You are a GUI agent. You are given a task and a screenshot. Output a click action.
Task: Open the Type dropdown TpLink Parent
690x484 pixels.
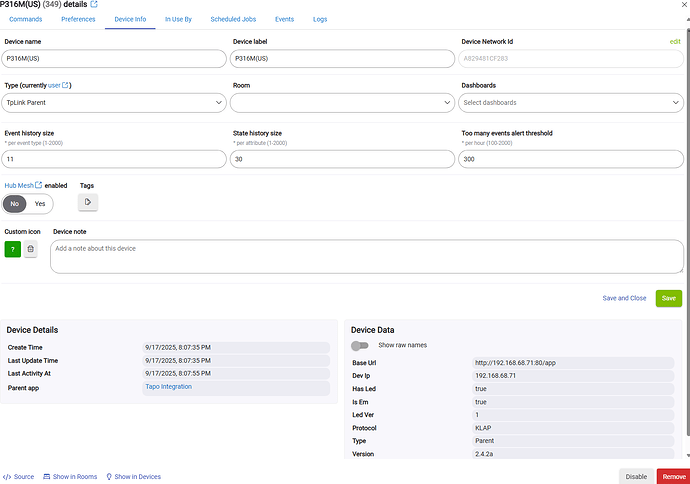pos(114,103)
